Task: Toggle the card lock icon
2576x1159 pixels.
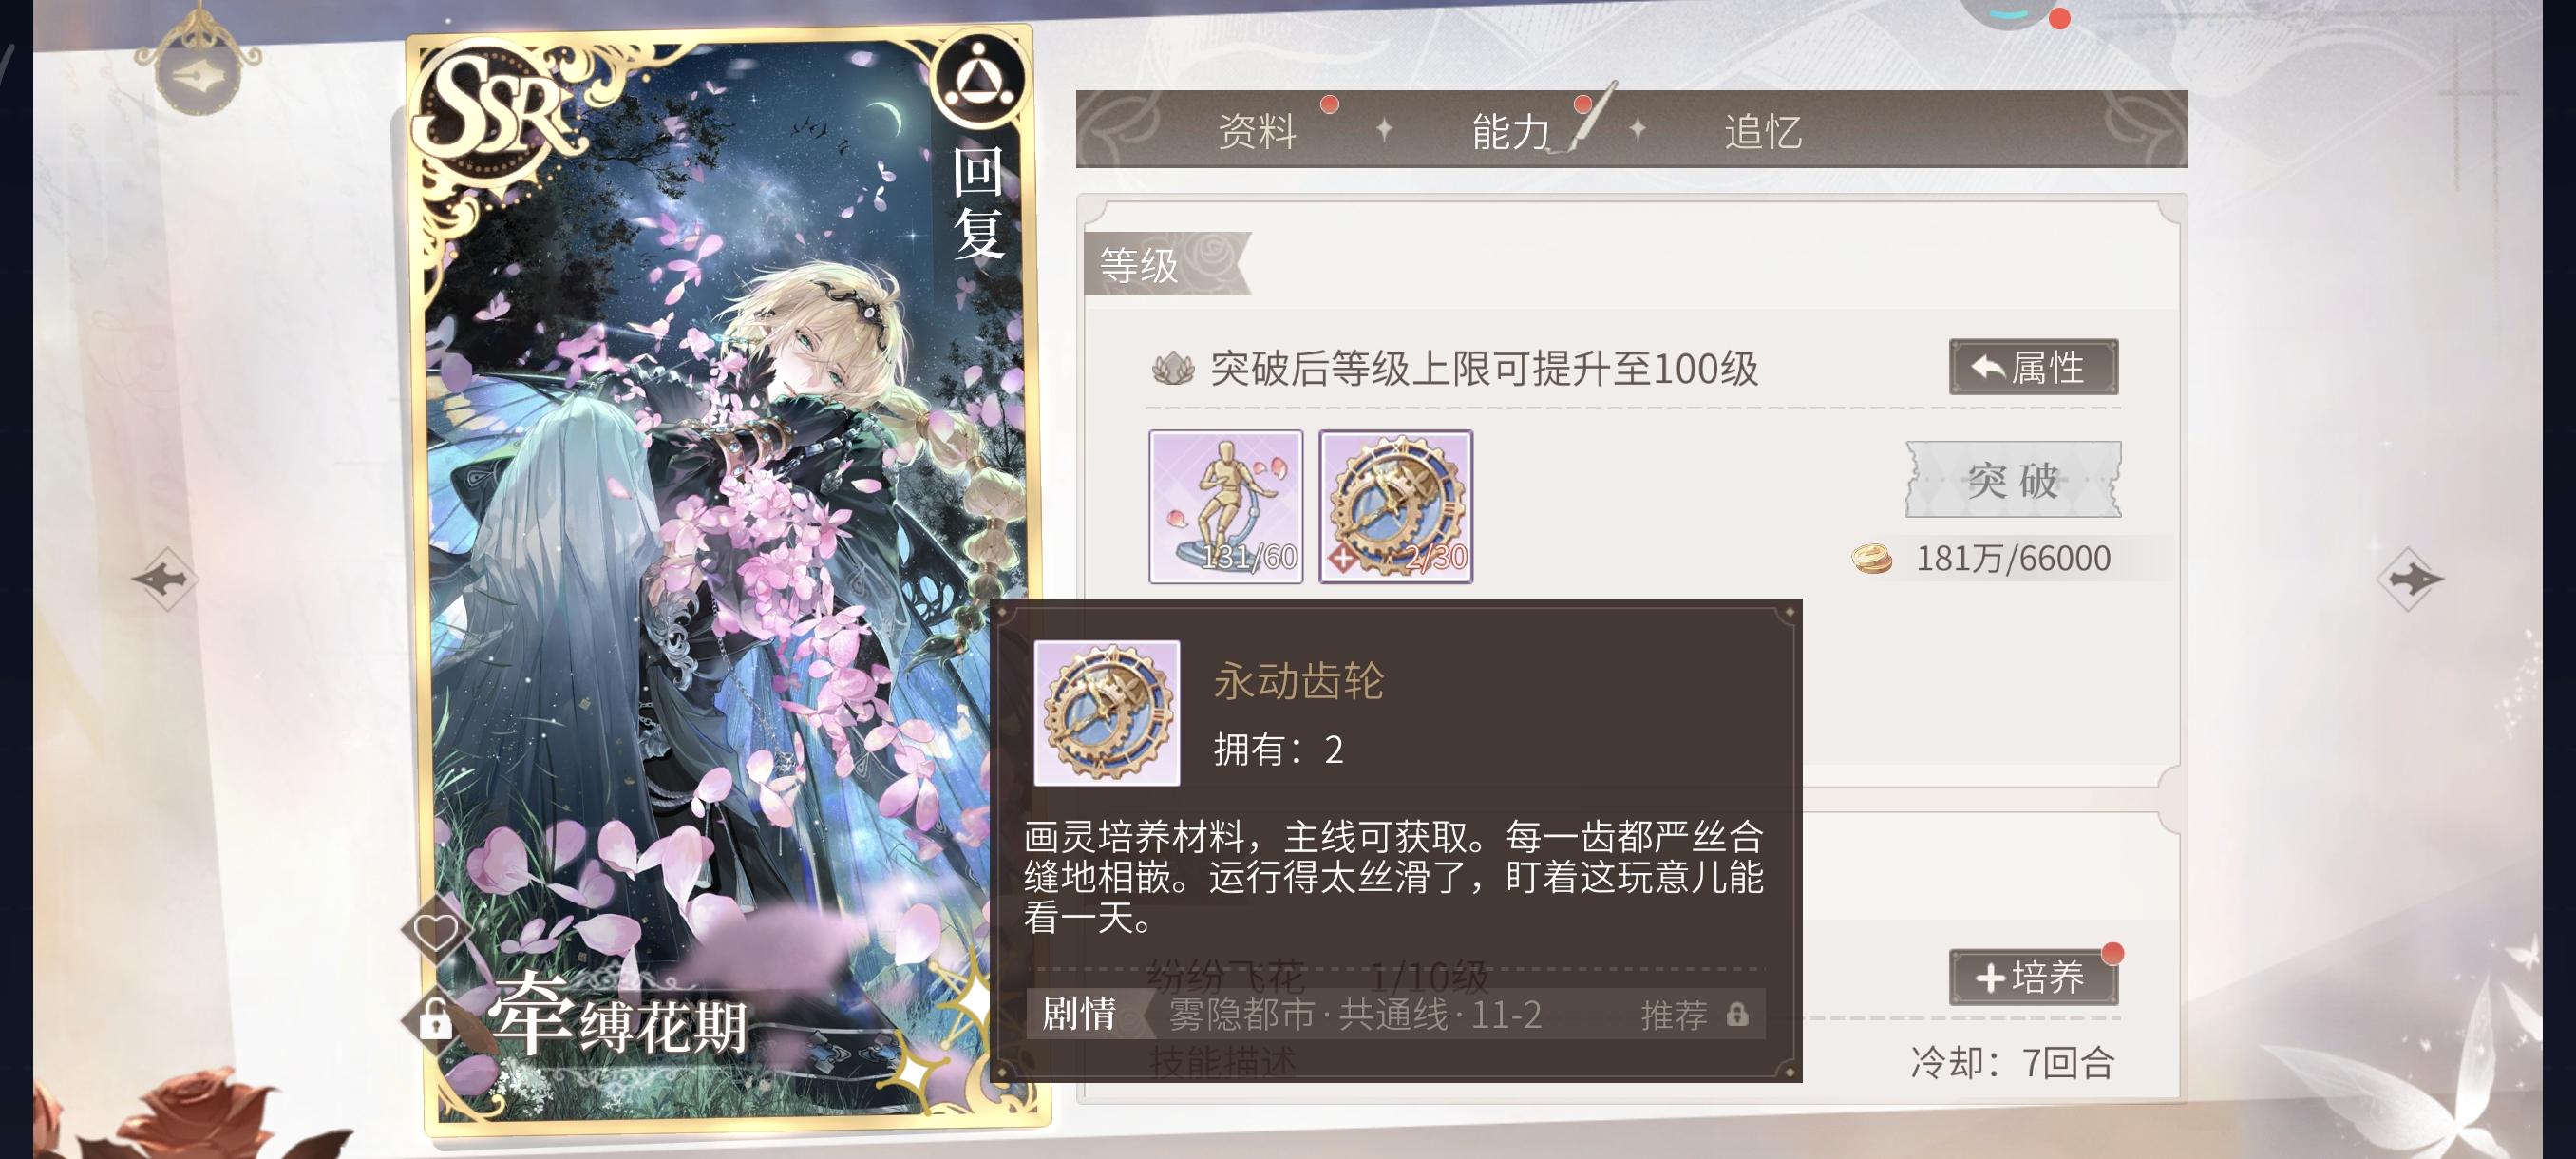Action: click(435, 1020)
